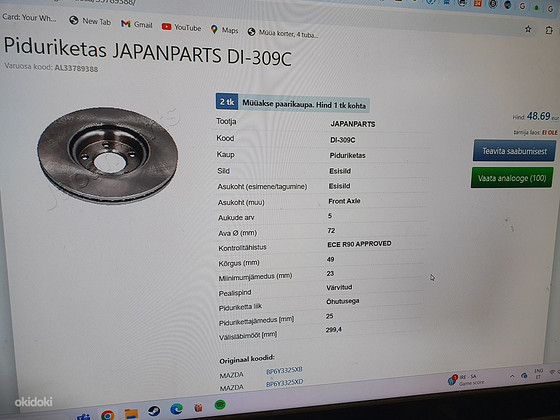Click the 'Kontrolltähistus' row label
Viewport: 560px width, 420px height.
(242, 248)
